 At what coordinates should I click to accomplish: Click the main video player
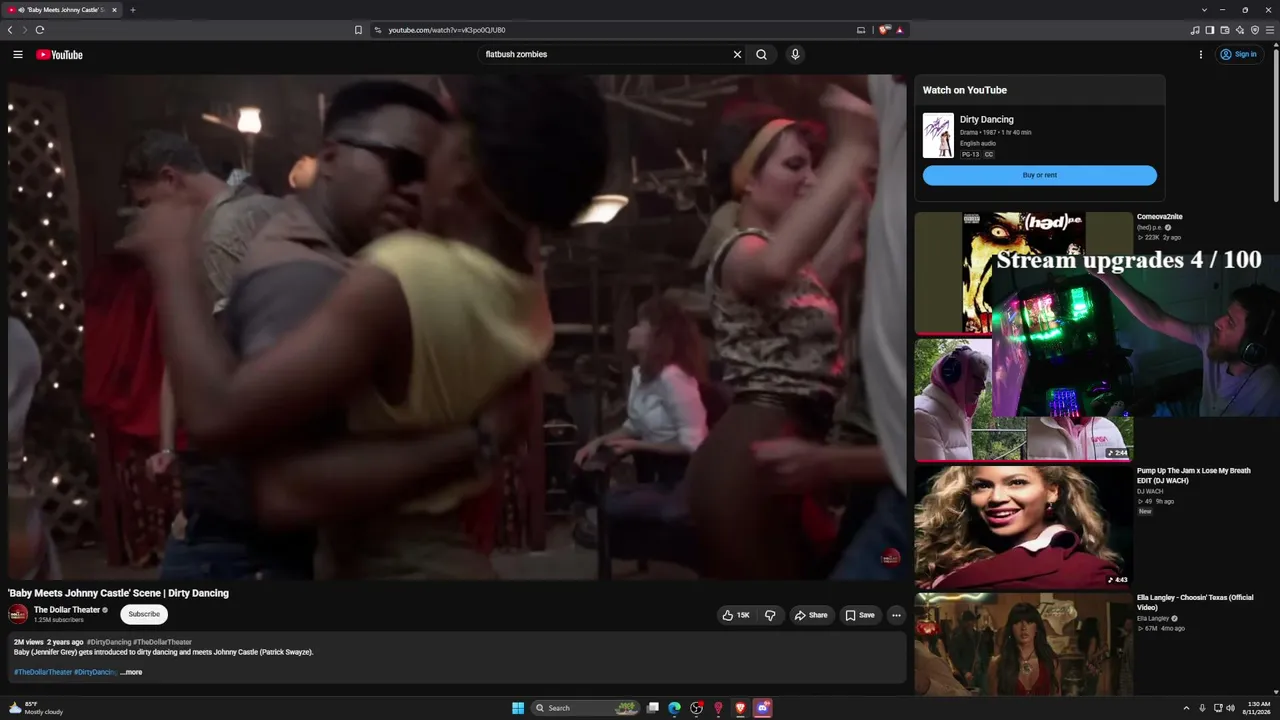[x=457, y=327]
